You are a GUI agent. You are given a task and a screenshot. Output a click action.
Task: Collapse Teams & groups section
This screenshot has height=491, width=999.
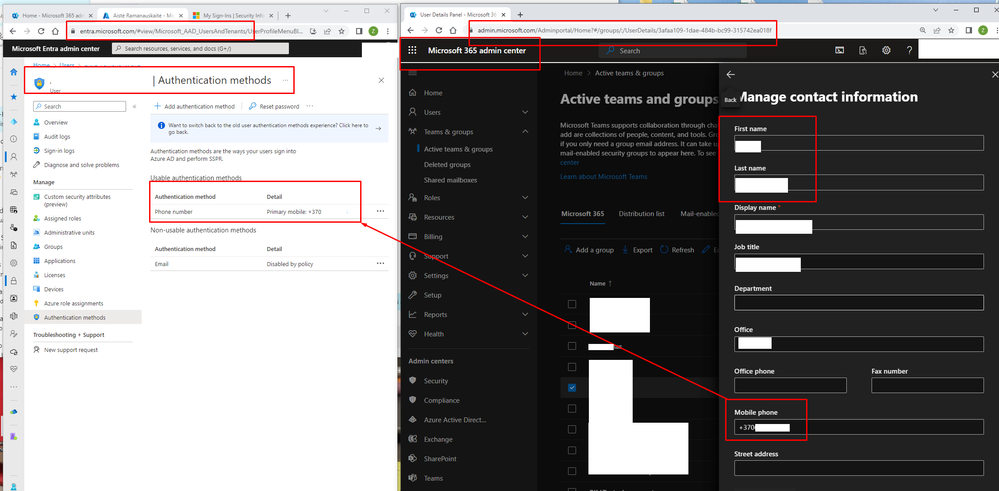pyautogui.click(x=524, y=132)
